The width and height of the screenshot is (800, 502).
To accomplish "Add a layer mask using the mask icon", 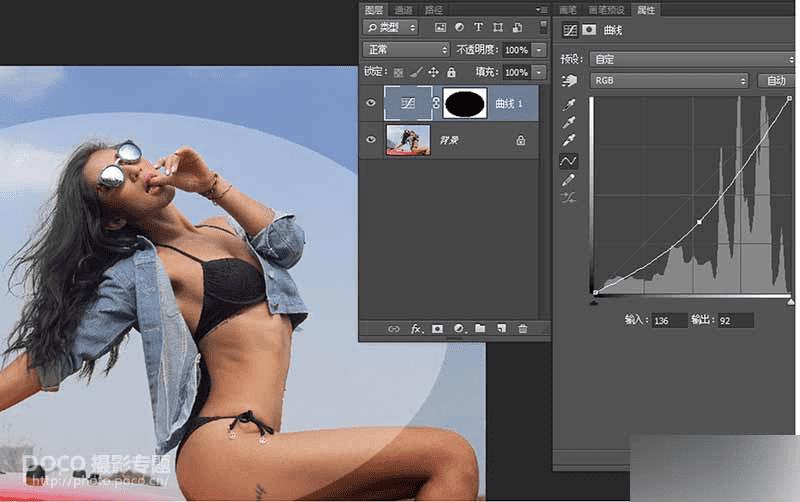I will click(437, 328).
